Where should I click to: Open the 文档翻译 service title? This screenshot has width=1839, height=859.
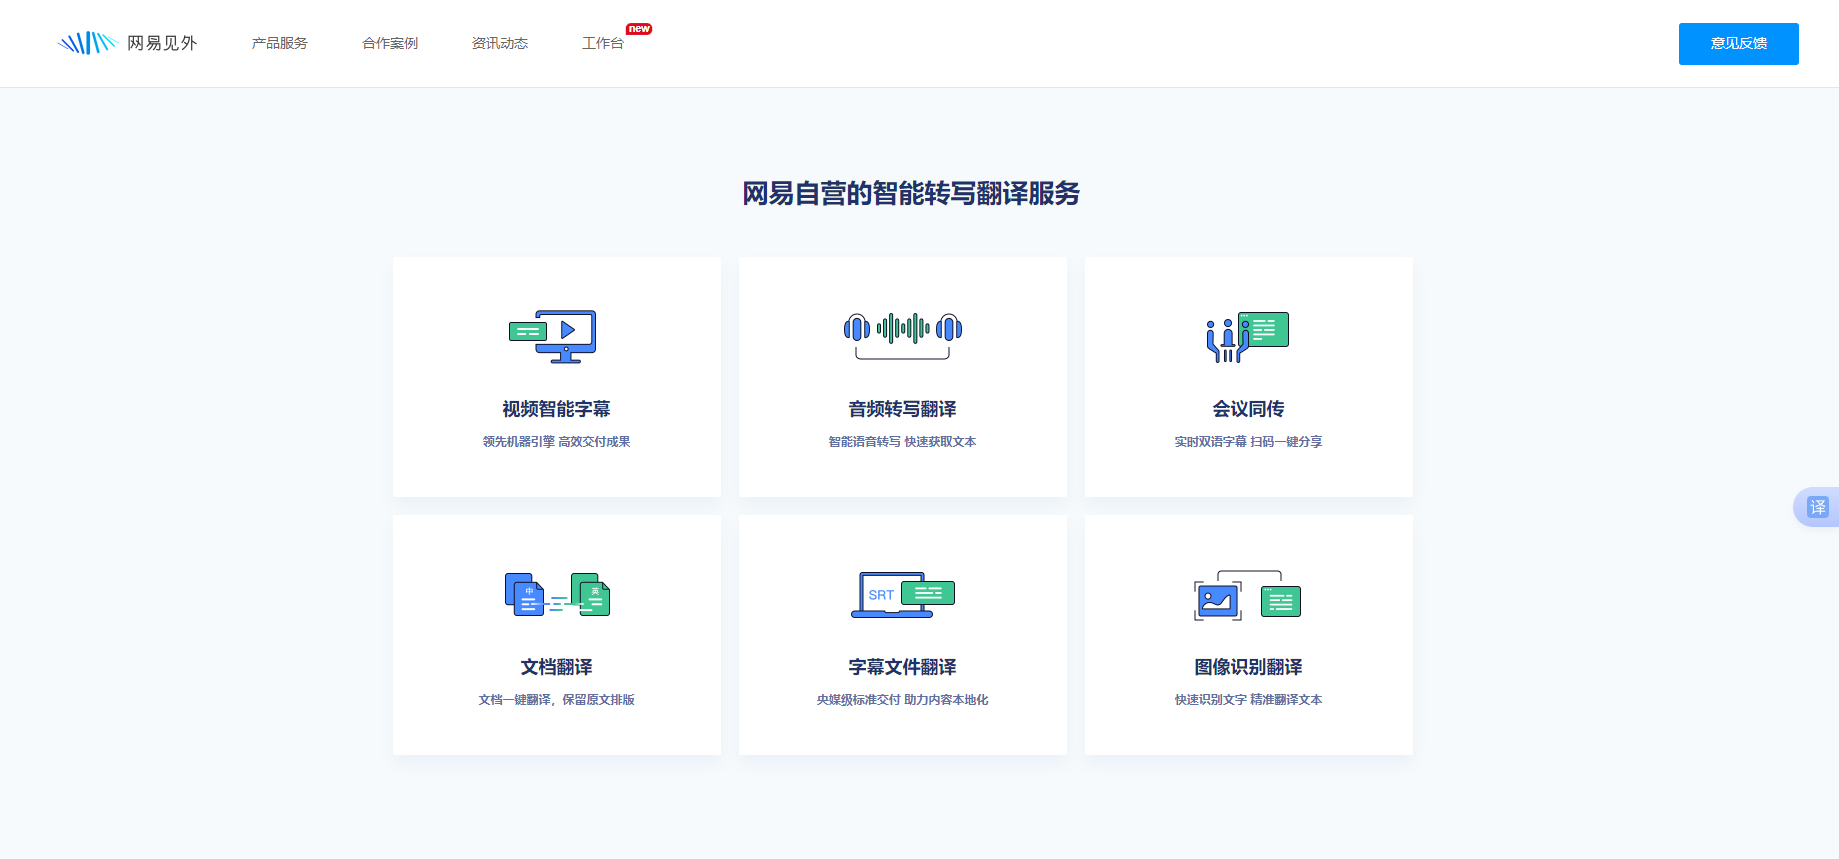[557, 667]
